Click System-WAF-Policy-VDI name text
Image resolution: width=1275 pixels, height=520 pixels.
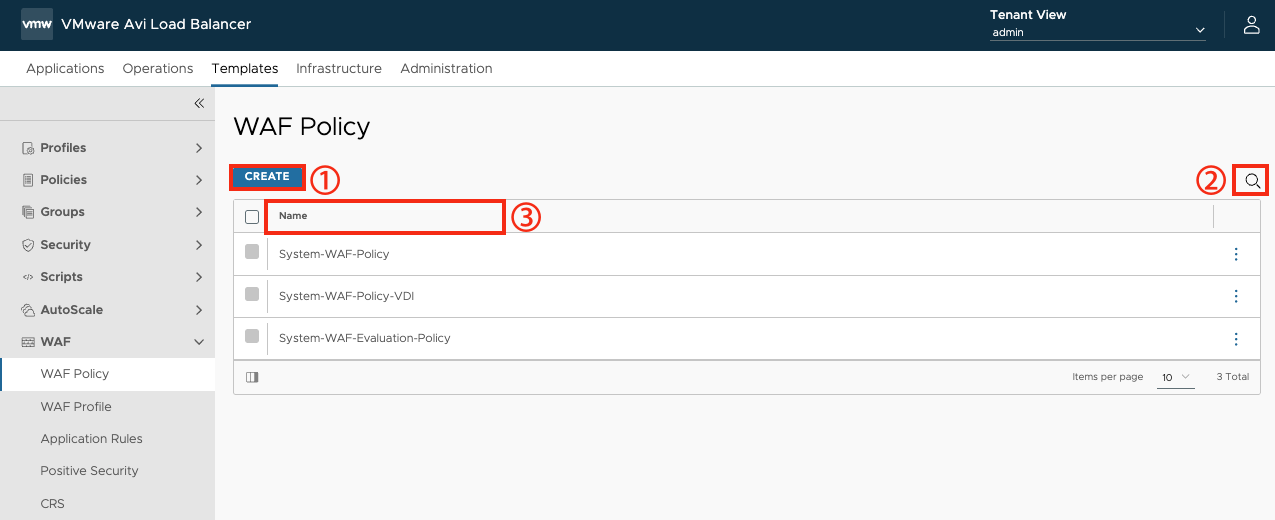click(x=346, y=296)
